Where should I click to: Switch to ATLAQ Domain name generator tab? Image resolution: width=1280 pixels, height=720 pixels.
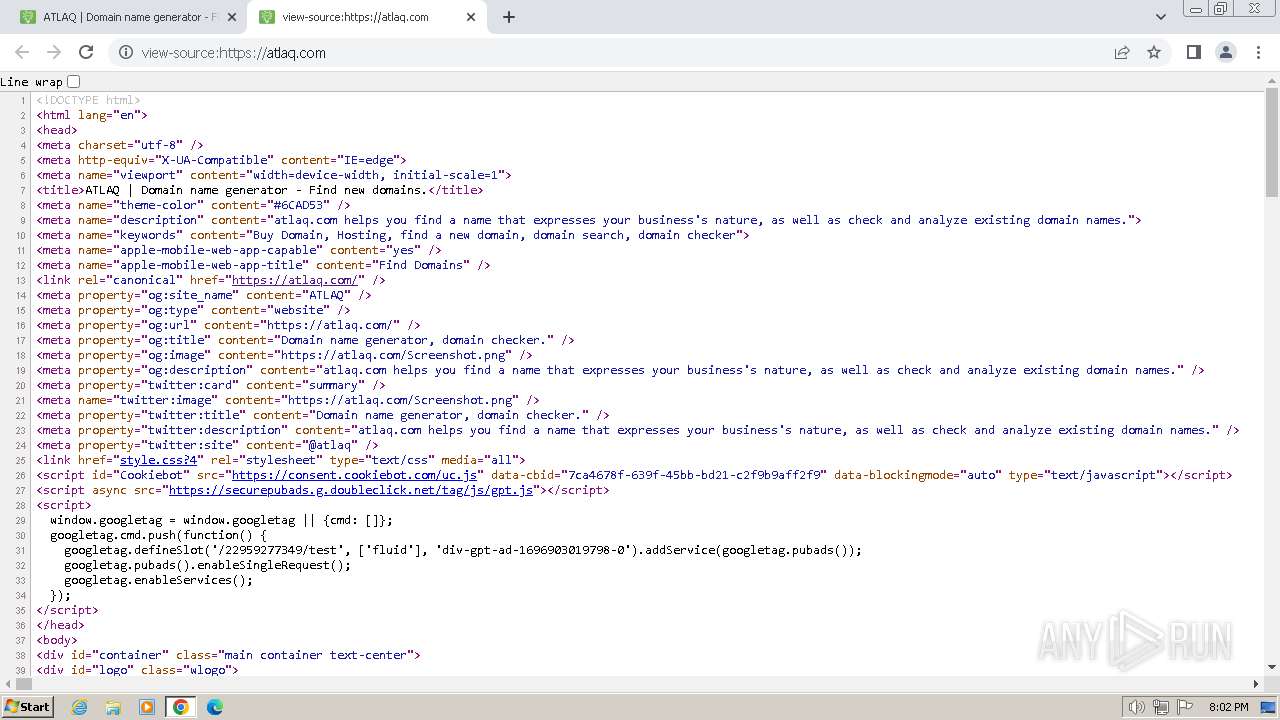[129, 17]
